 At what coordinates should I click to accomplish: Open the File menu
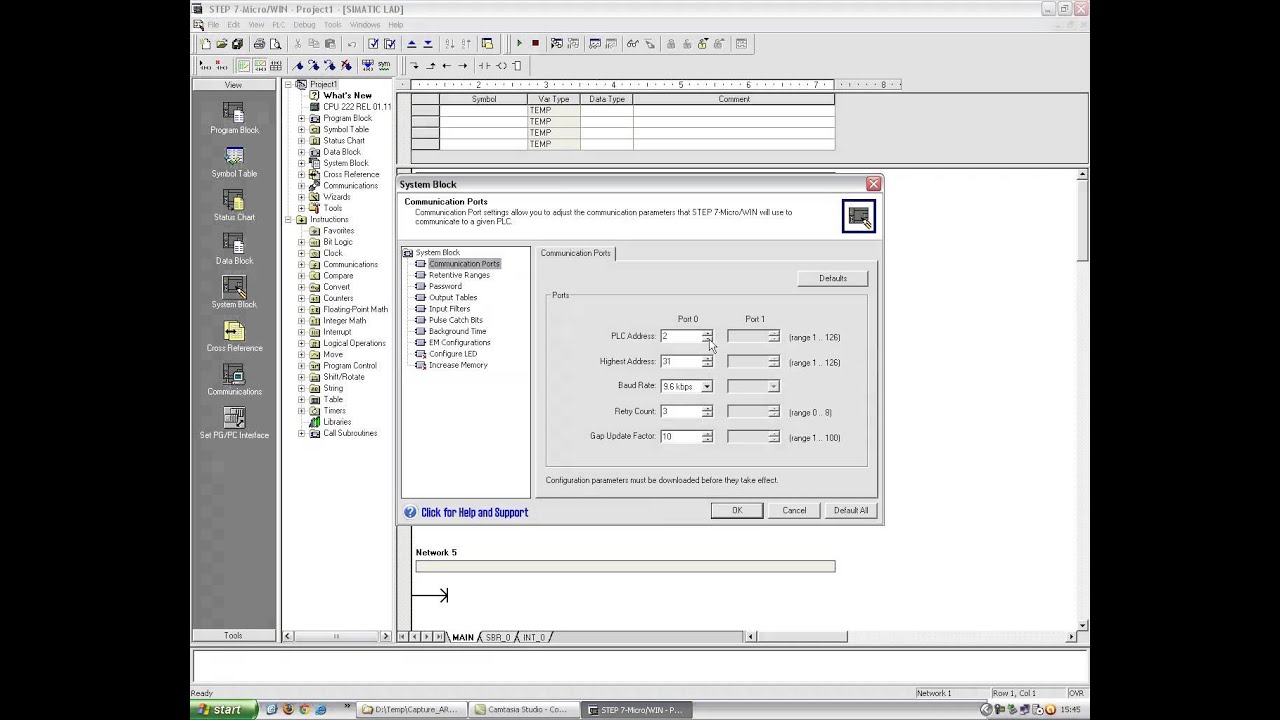(213, 25)
